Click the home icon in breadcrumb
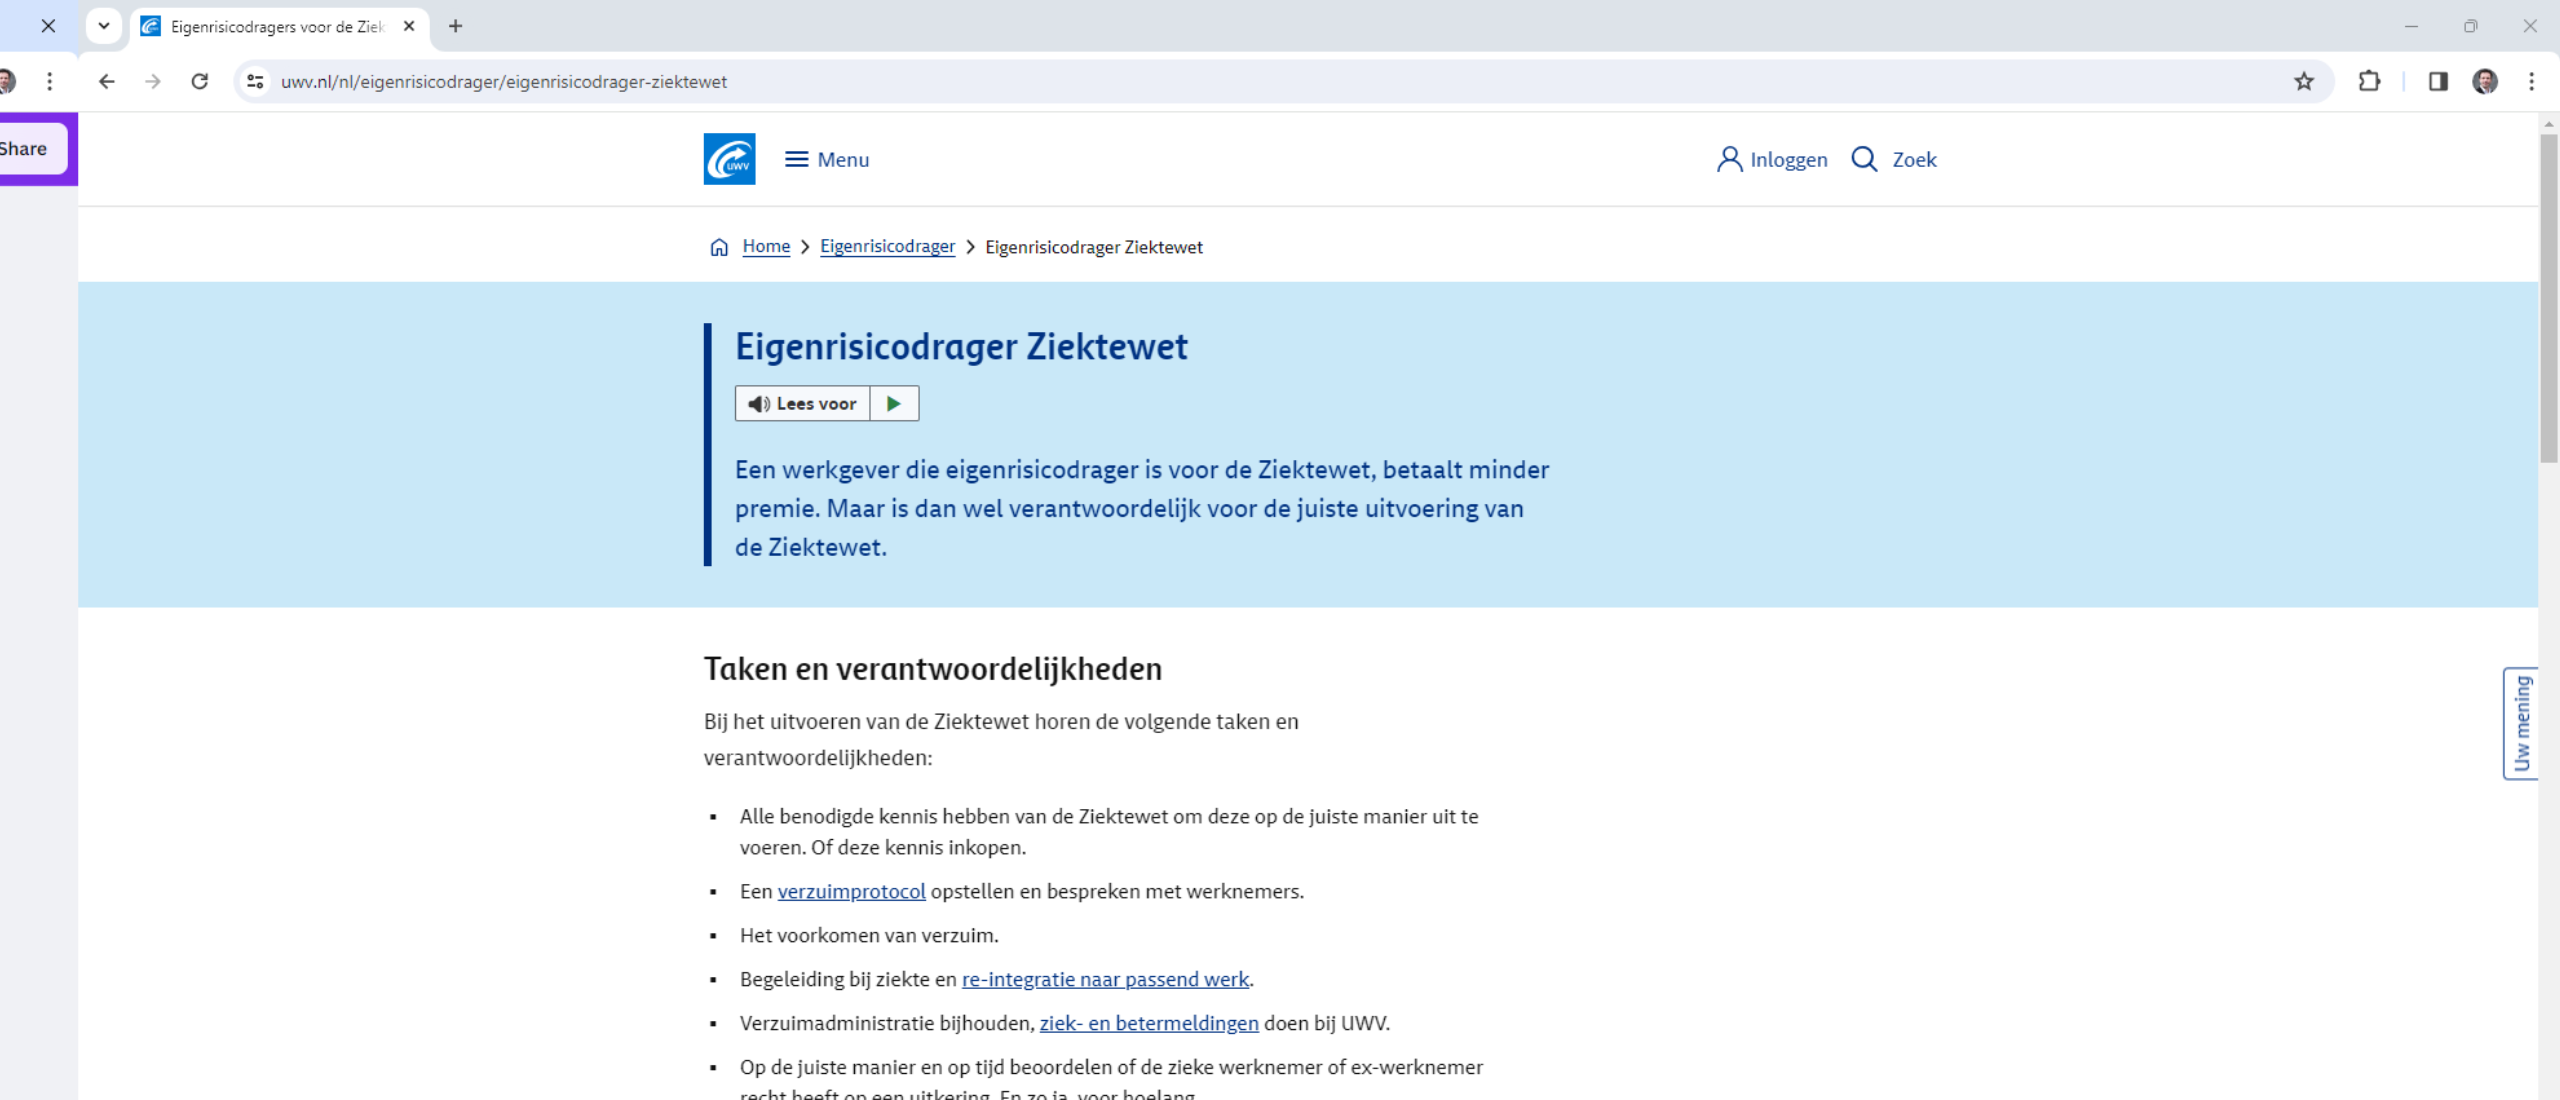 [719, 247]
